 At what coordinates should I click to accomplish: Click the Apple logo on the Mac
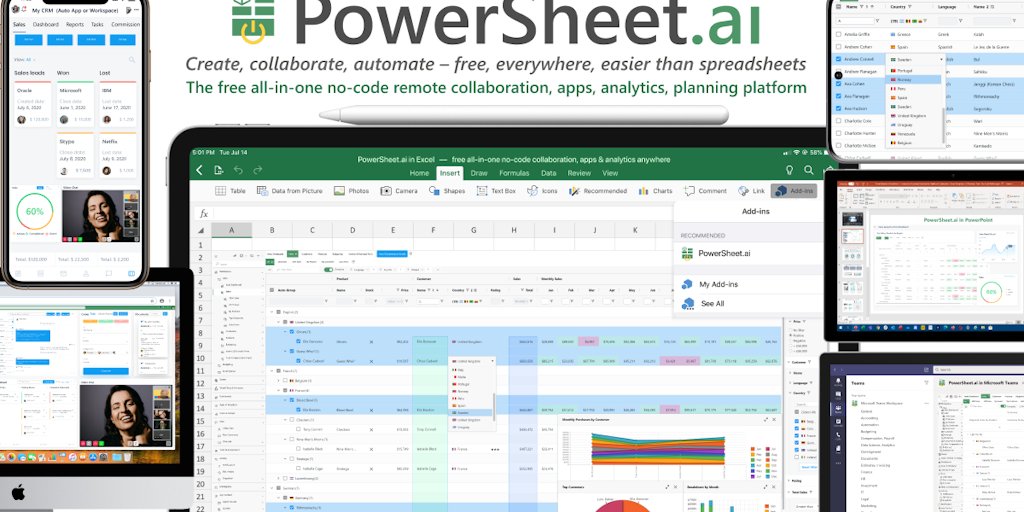(18, 492)
